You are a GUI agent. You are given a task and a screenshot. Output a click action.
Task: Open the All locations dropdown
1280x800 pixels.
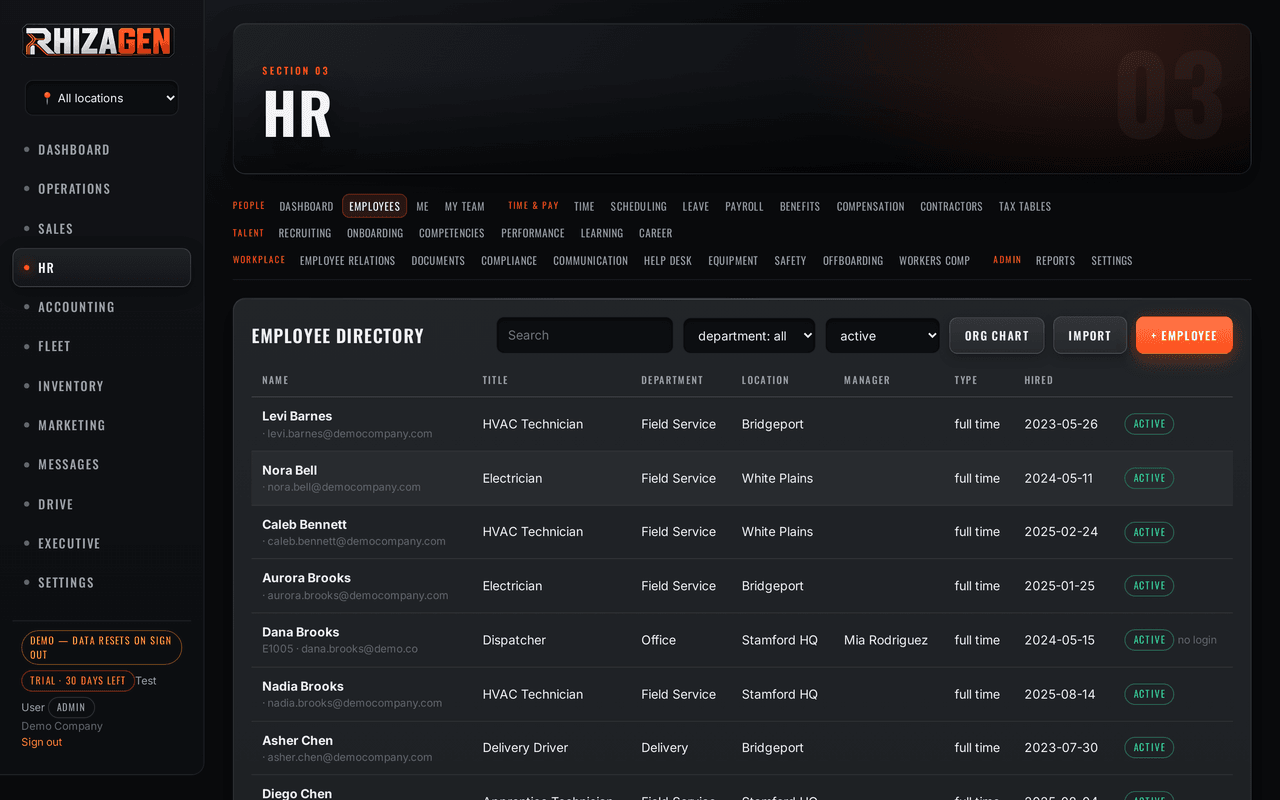(x=102, y=98)
